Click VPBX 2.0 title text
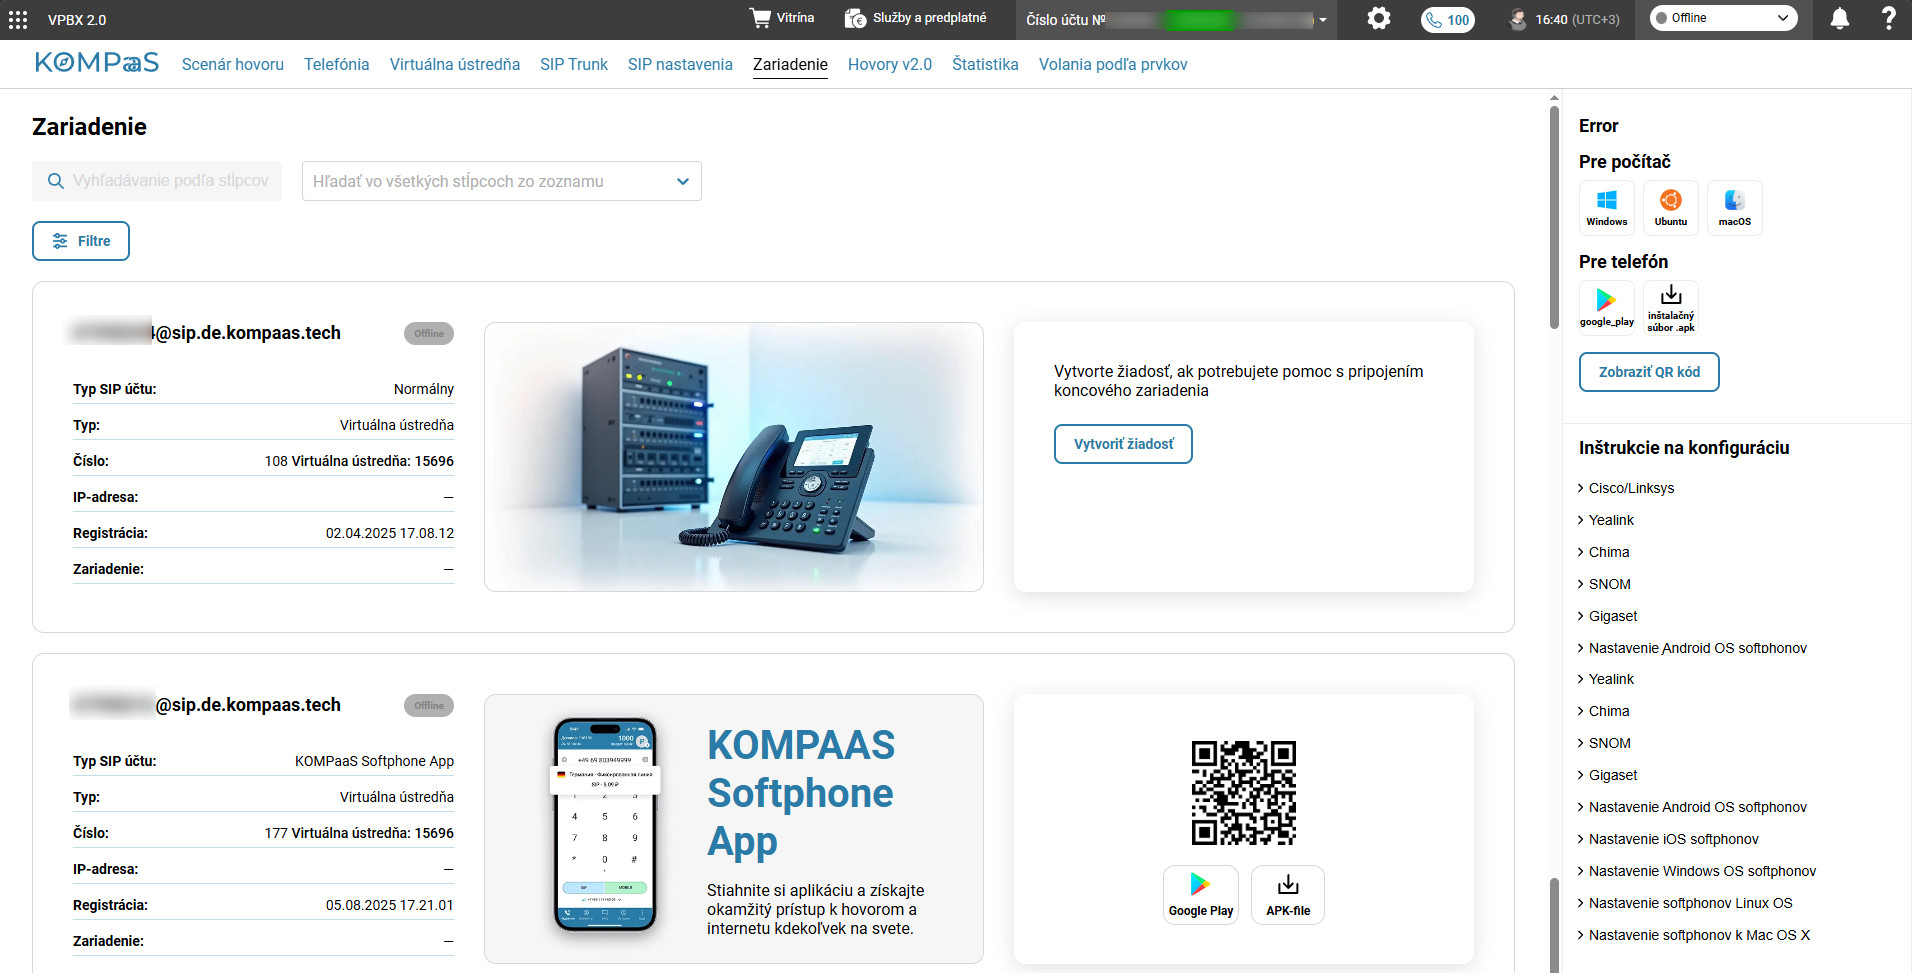Viewport: 1912px width, 973px height. click(77, 20)
